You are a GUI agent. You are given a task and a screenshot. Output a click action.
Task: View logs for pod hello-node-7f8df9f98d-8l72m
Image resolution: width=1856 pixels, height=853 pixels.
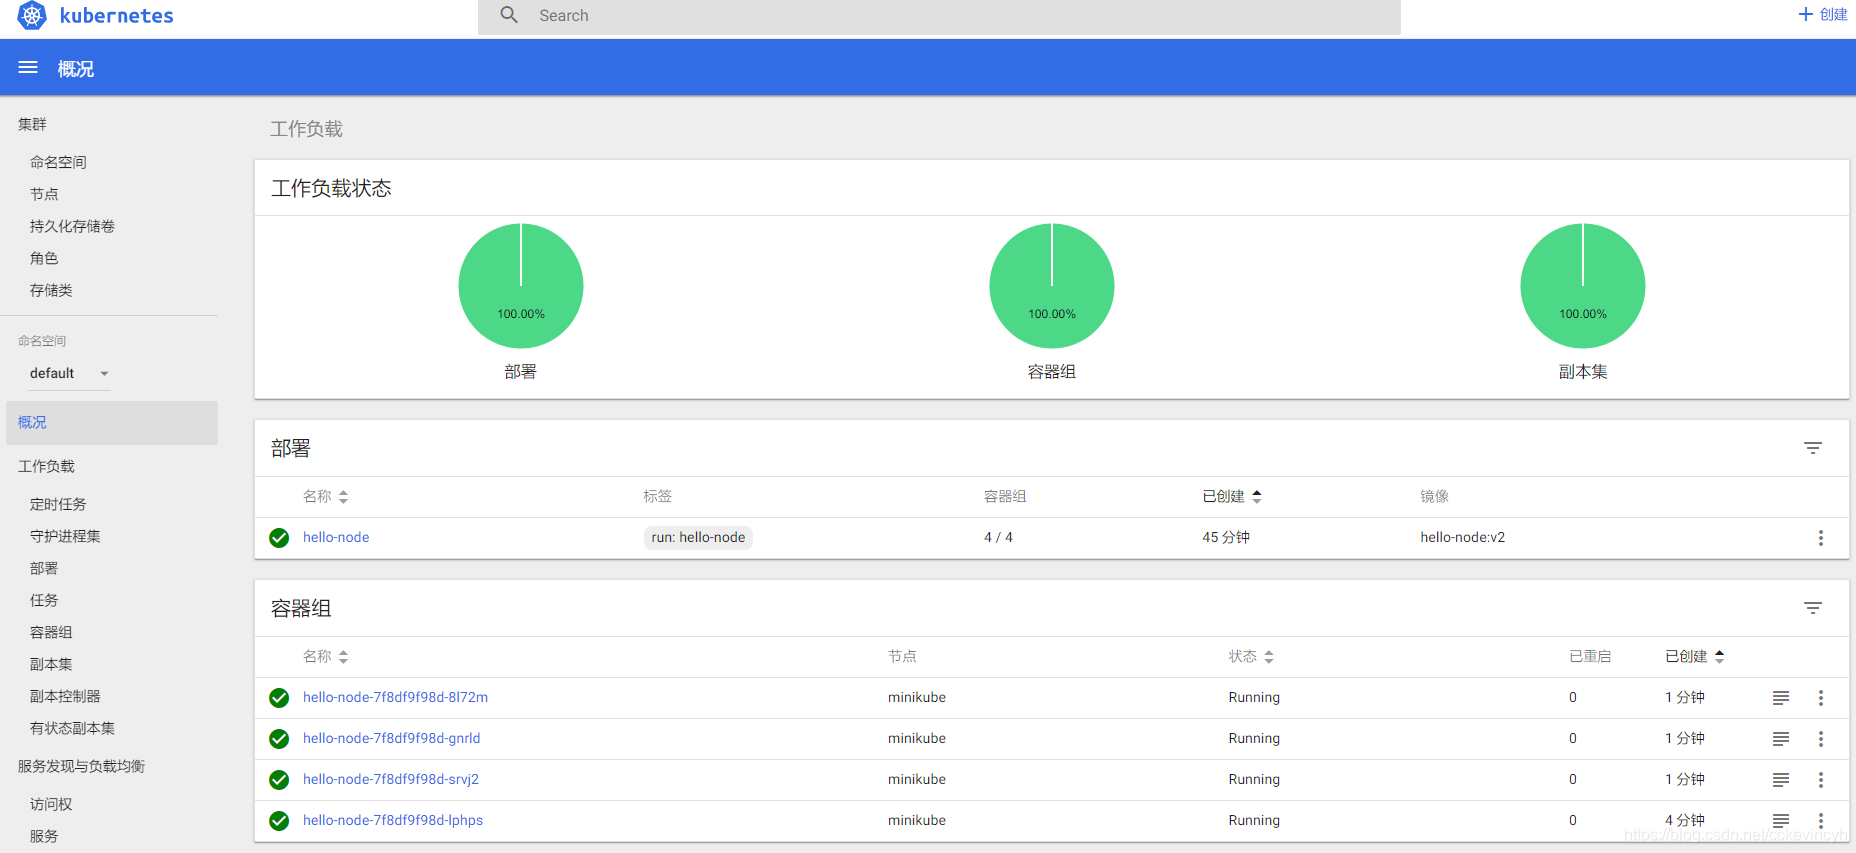click(1781, 698)
